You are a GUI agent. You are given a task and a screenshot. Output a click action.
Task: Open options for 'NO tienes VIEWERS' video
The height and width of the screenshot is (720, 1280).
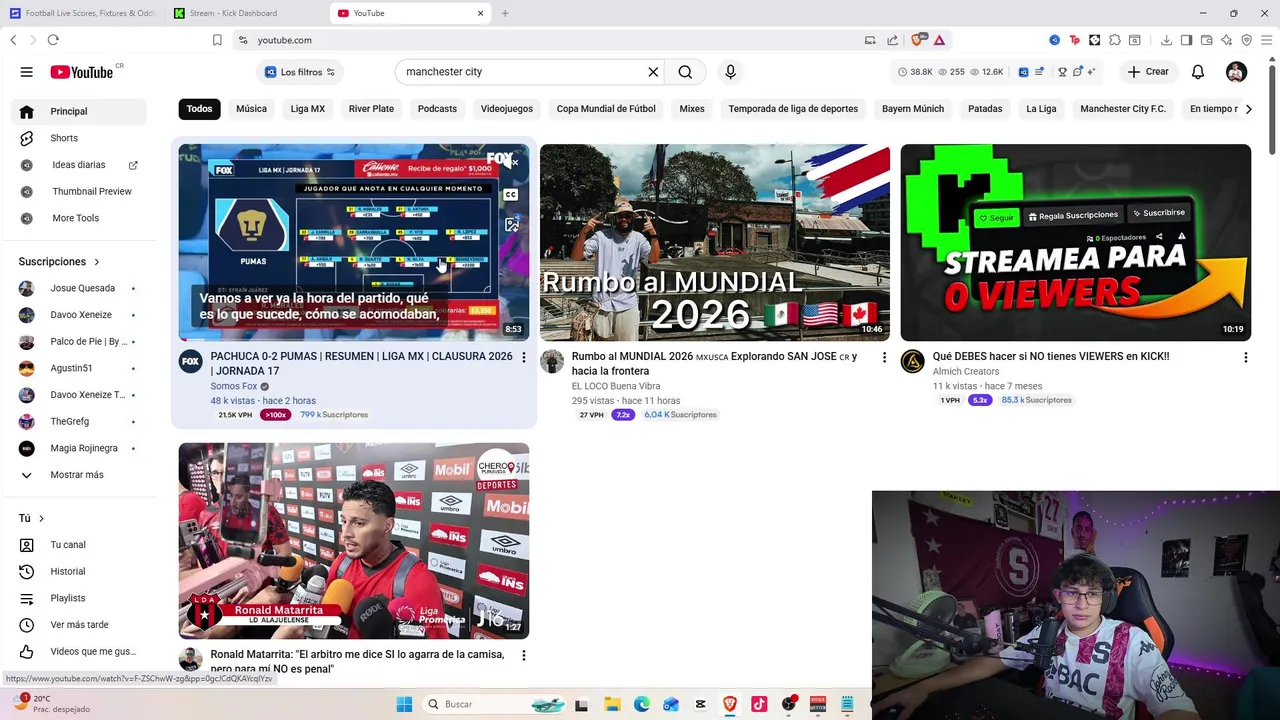(1245, 357)
